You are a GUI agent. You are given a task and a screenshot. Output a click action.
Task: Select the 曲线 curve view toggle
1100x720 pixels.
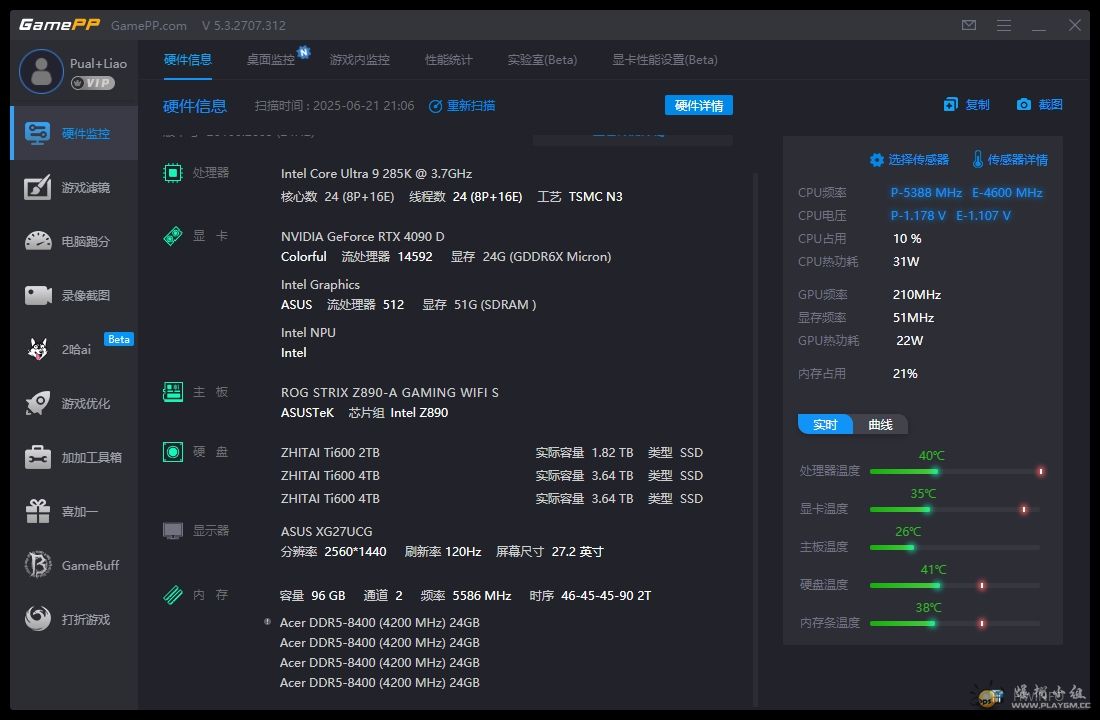click(x=880, y=425)
